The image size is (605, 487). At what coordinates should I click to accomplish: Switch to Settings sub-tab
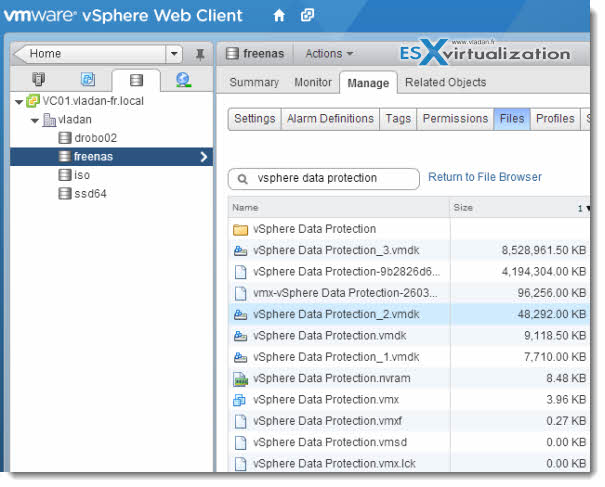click(255, 119)
